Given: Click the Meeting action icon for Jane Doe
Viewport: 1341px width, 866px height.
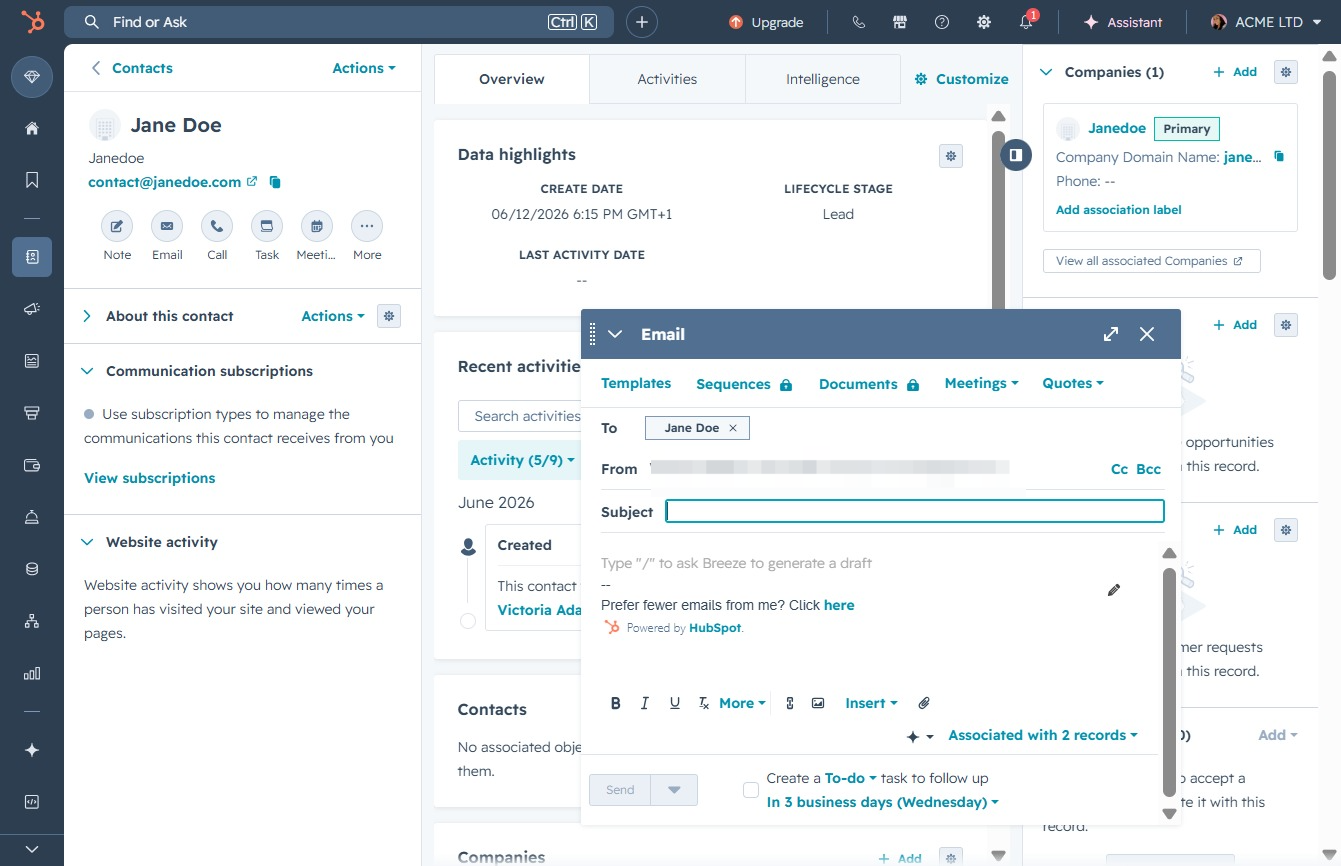Looking at the screenshot, I should (317, 226).
